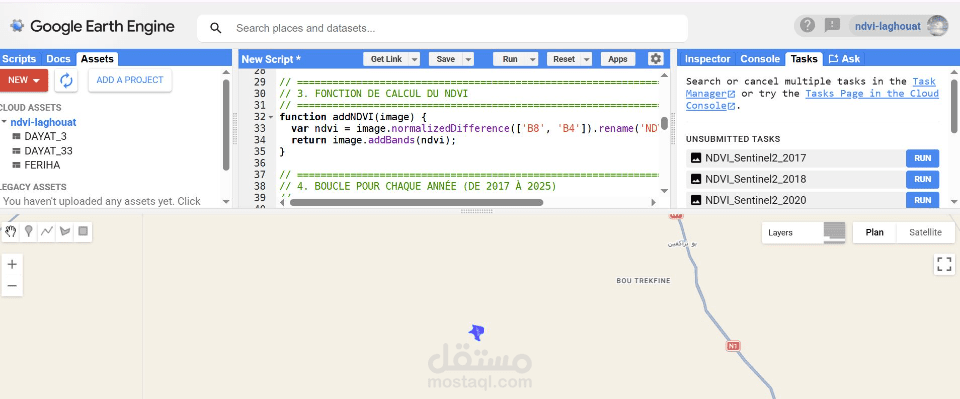Click the code editor vertical scrollbar
The width and height of the screenshot is (960, 399).
[x=664, y=123]
